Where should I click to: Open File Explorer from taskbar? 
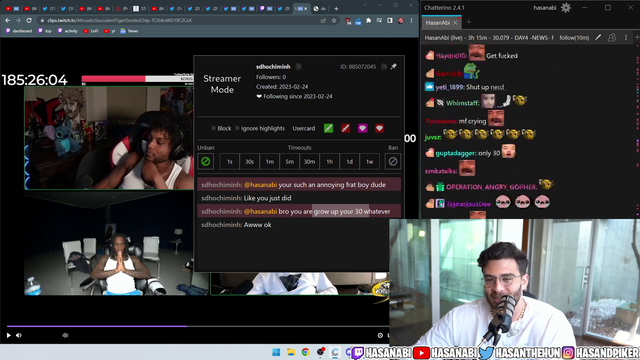pos(291,352)
